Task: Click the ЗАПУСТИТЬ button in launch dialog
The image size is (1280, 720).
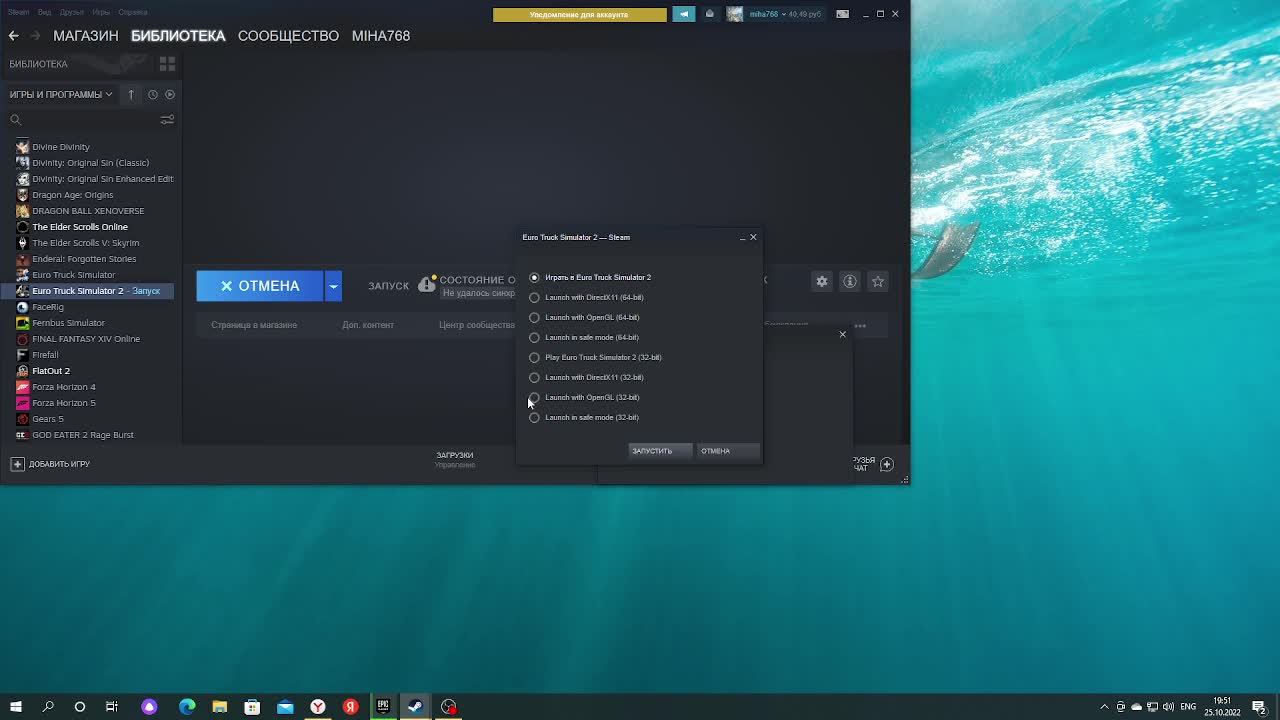Action: pyautogui.click(x=660, y=451)
